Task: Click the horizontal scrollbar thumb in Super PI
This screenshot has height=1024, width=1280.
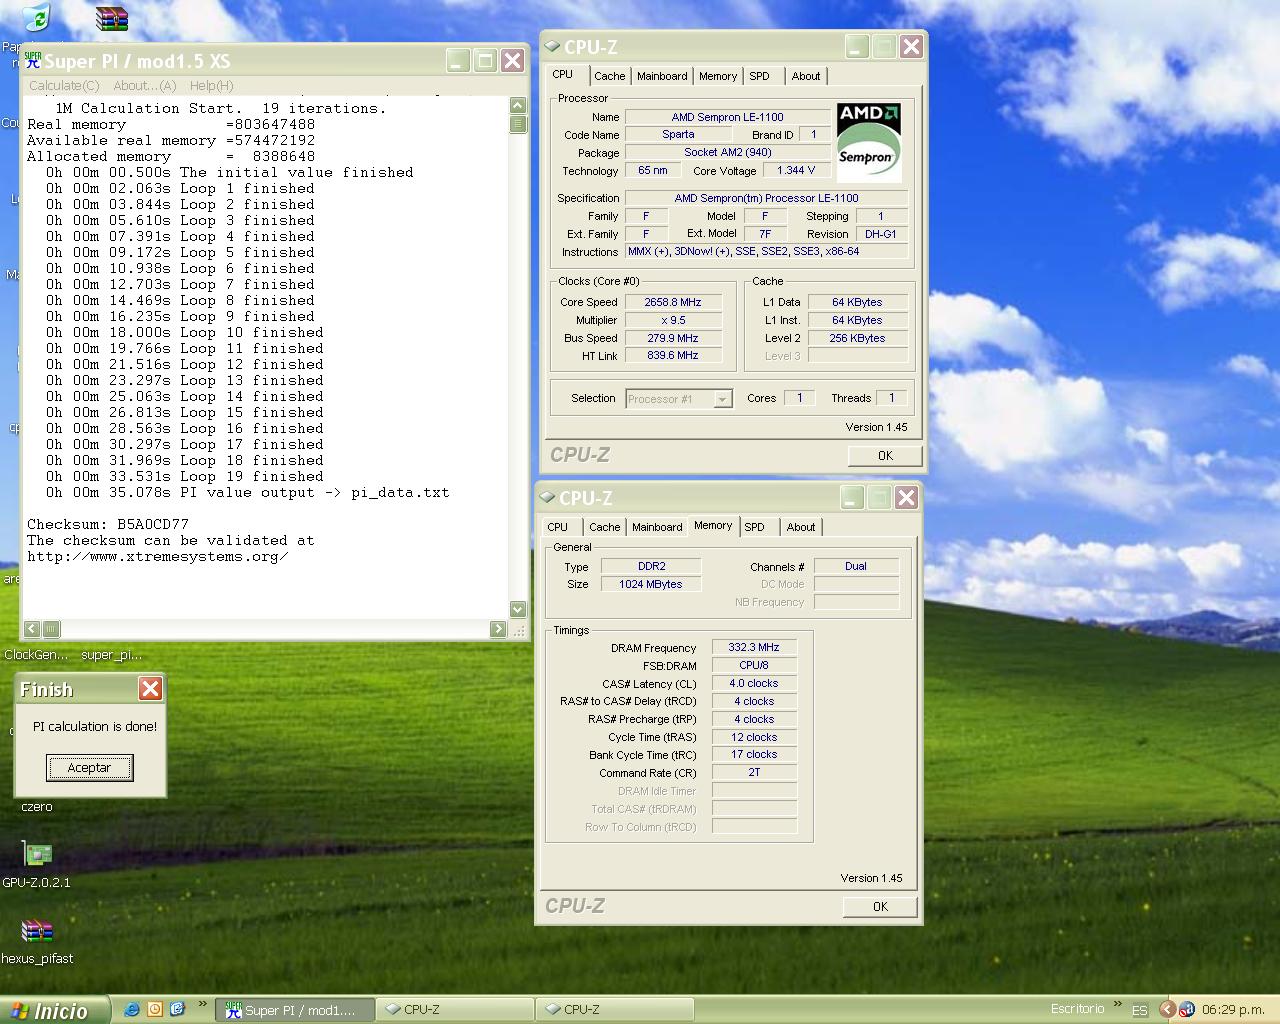Action: tap(51, 629)
